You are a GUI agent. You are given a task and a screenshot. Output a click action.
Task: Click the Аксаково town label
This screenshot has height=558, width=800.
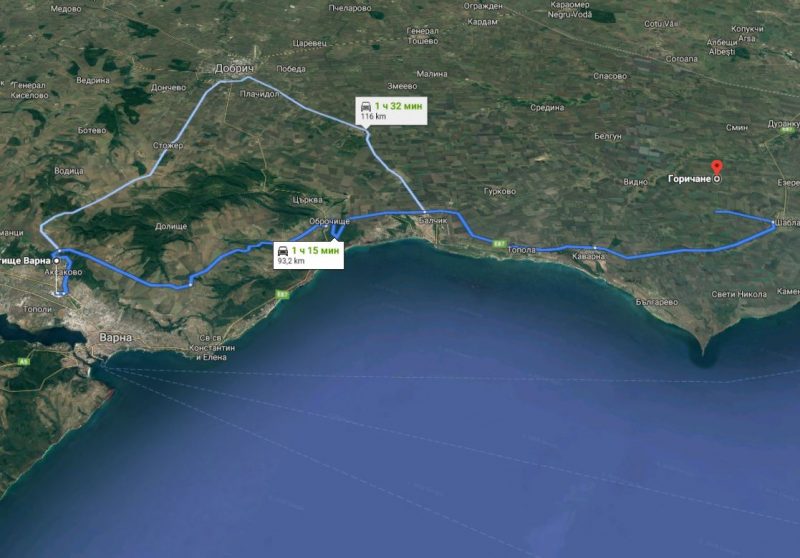63,272
